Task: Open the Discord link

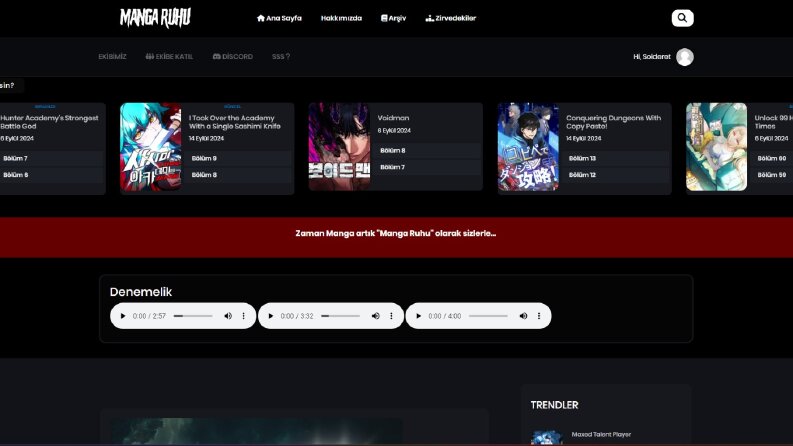Action: tap(233, 57)
